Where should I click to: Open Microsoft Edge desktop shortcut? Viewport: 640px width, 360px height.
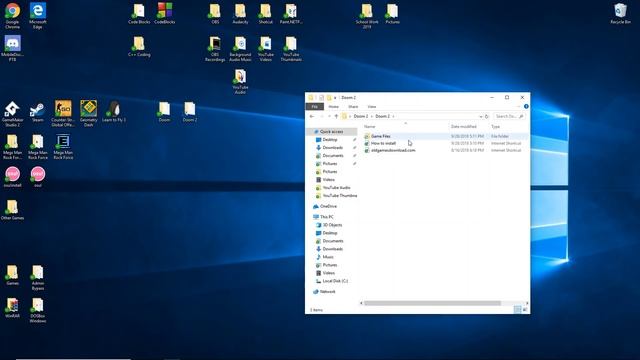tap(38, 16)
